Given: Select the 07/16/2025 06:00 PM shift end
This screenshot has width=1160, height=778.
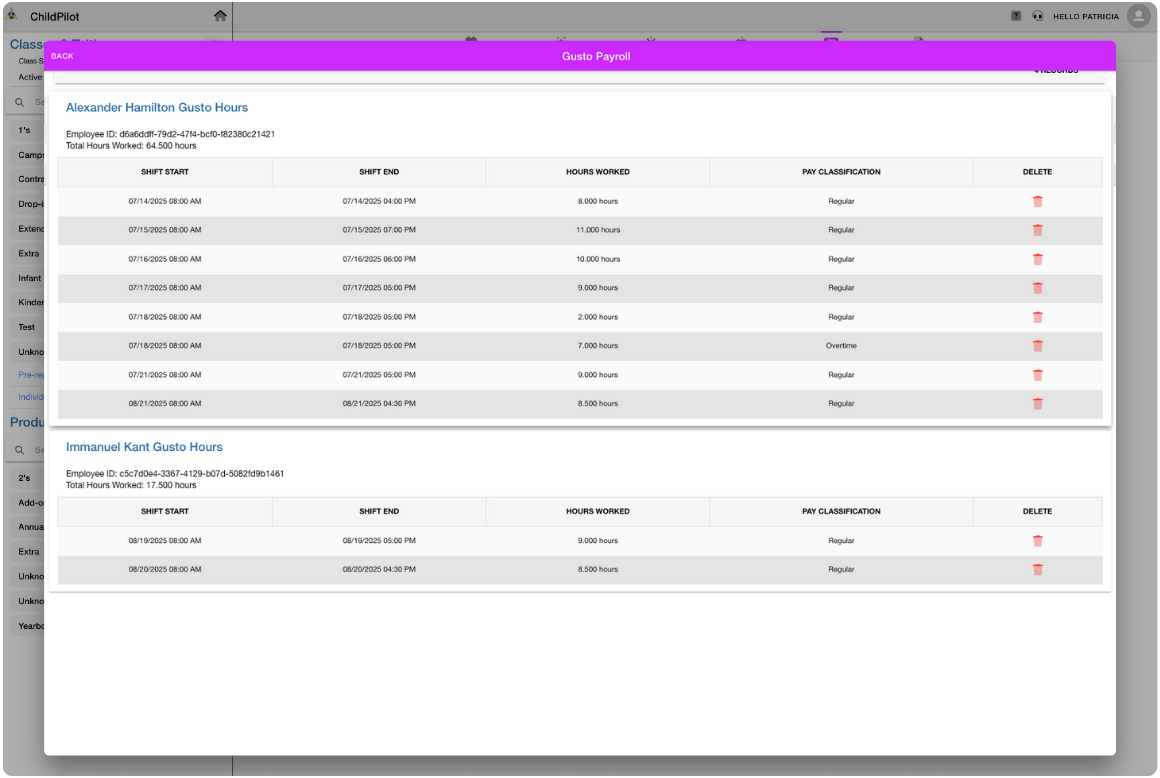Looking at the screenshot, I should point(379,259).
